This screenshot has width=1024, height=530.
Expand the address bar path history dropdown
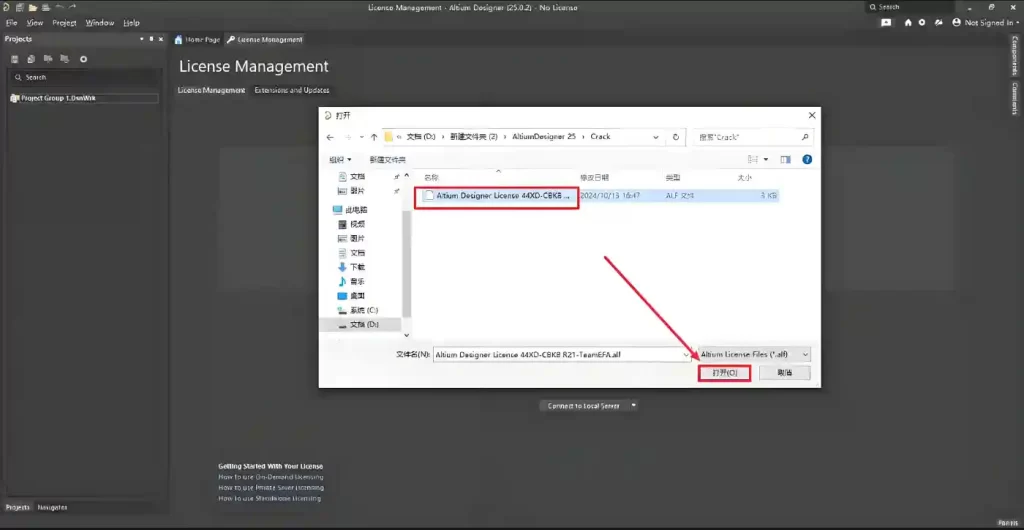point(655,137)
